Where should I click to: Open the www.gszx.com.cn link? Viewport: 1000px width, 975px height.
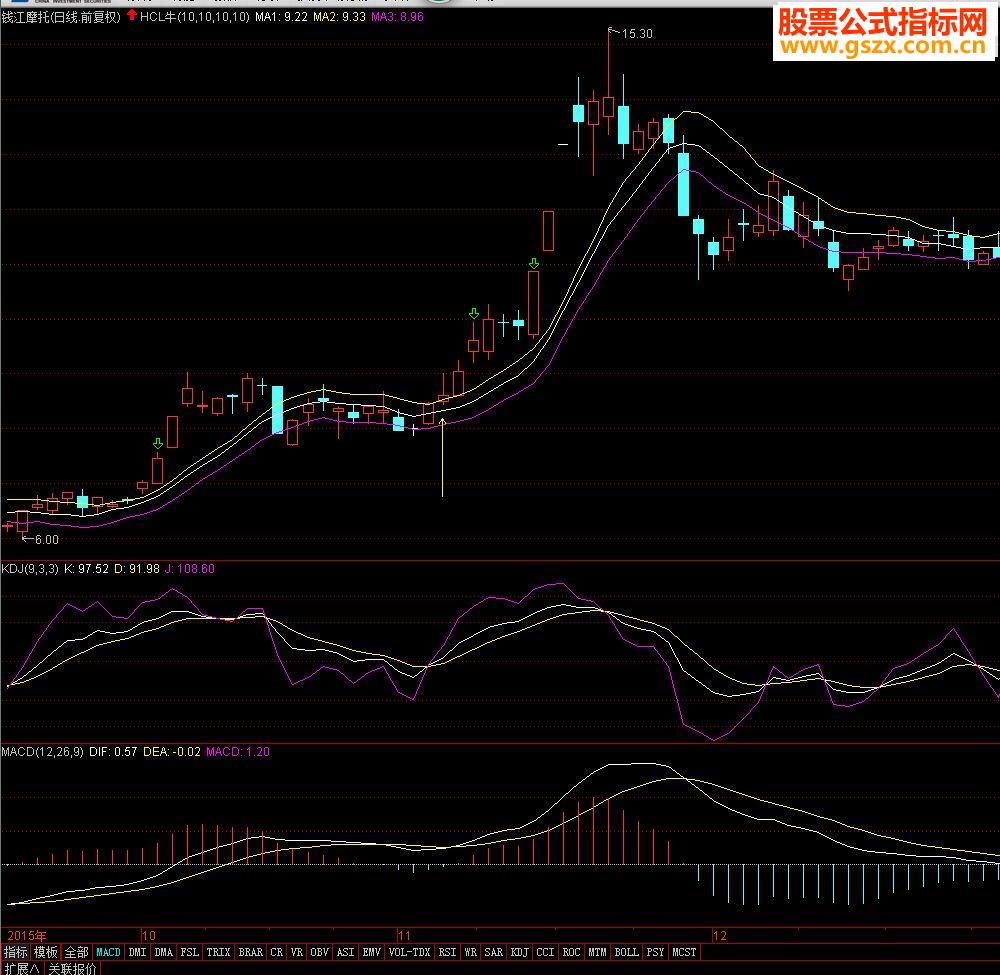coord(883,46)
